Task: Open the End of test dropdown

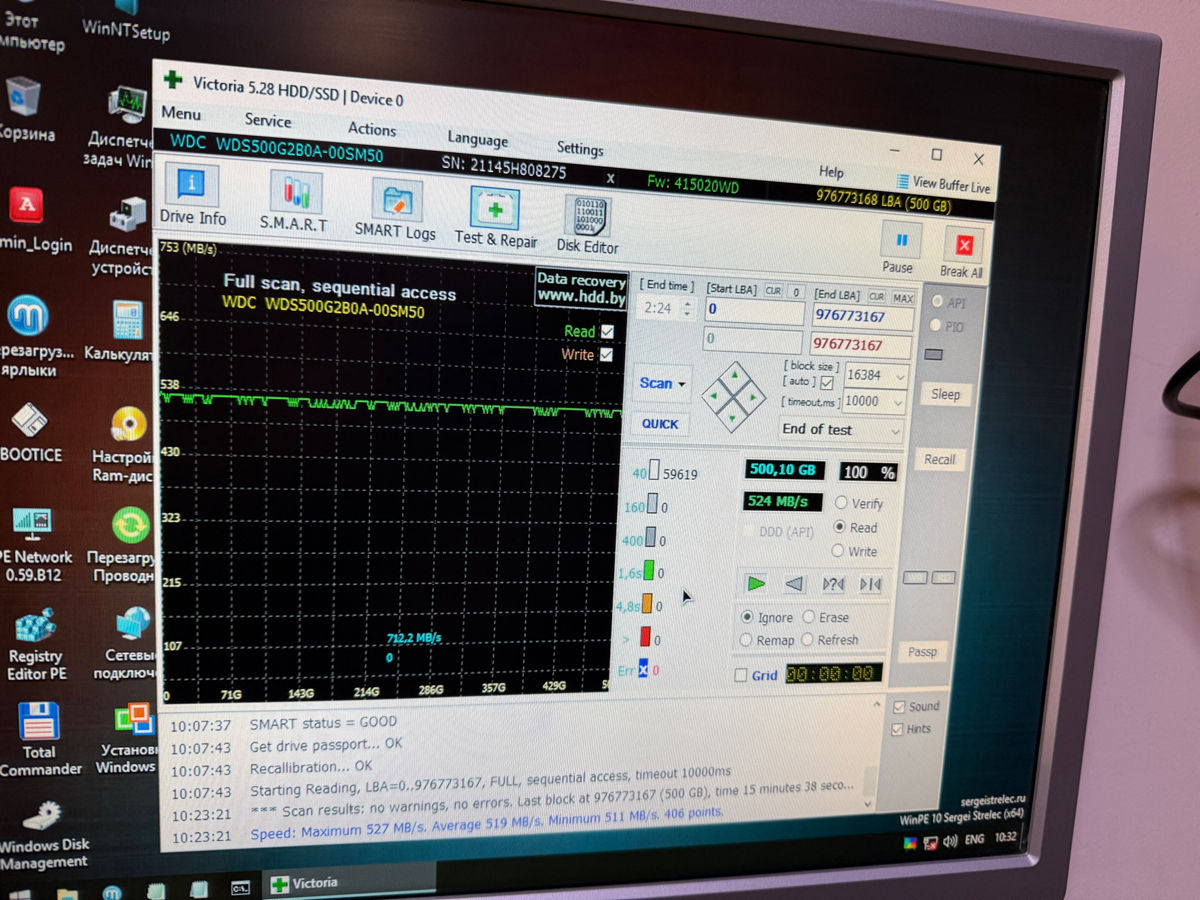Action: (x=840, y=430)
